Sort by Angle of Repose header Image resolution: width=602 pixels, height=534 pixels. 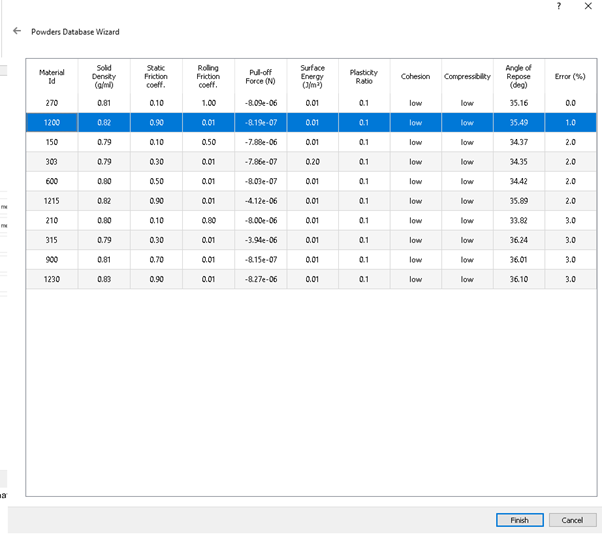[518, 76]
